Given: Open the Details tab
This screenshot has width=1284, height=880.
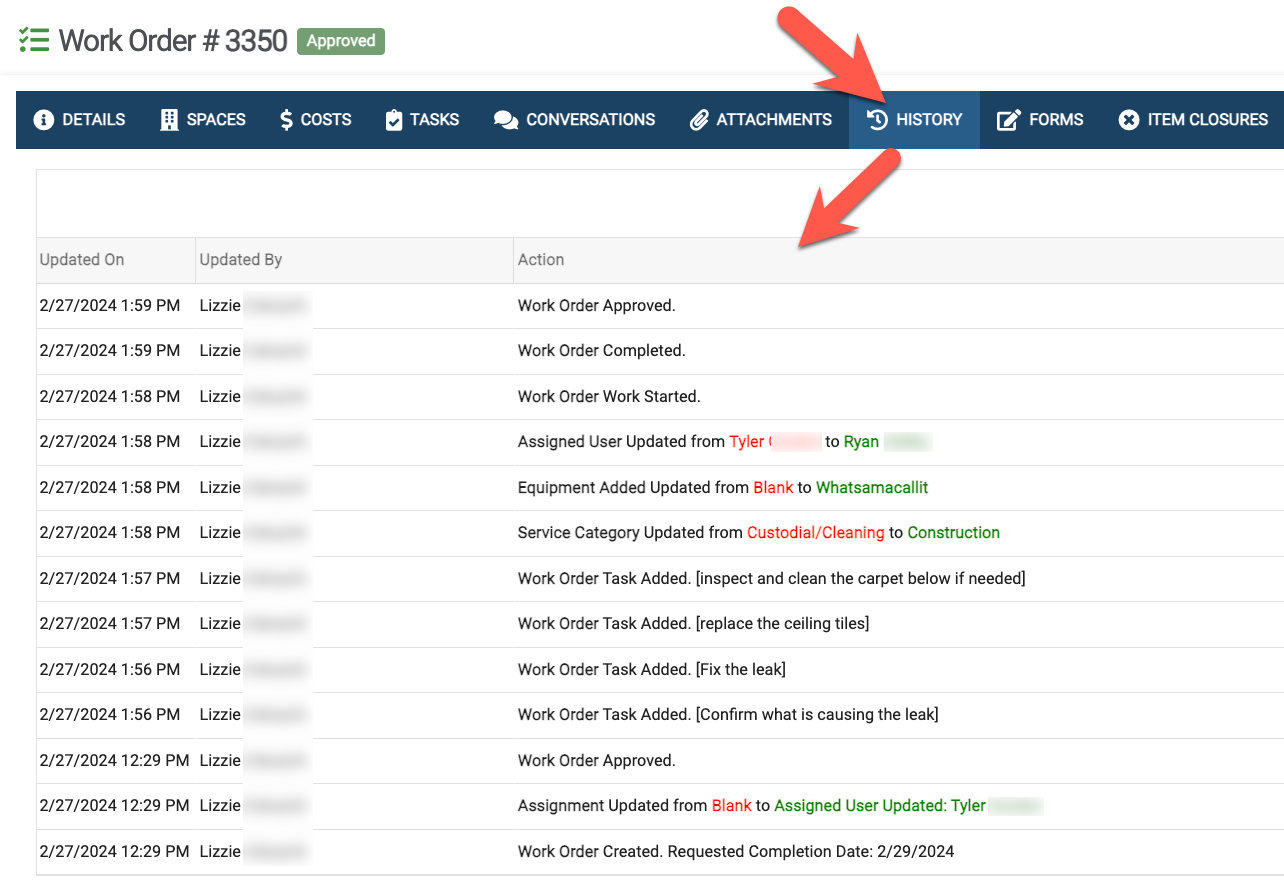Looking at the screenshot, I should [x=93, y=120].
